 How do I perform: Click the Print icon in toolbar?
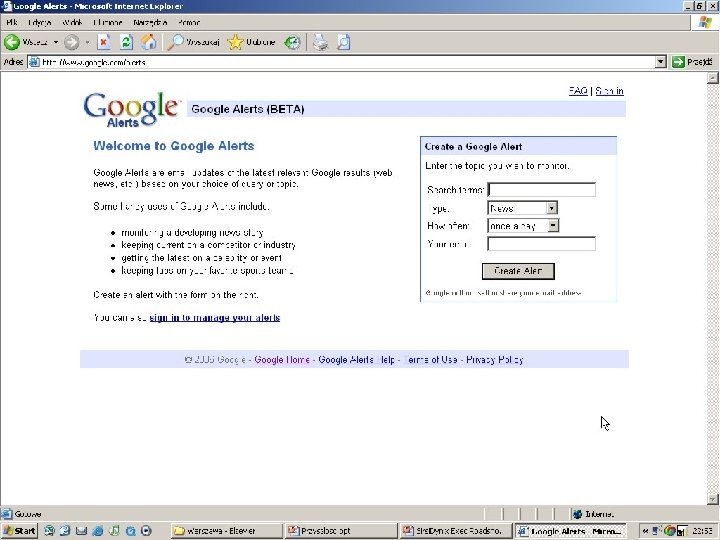321,42
